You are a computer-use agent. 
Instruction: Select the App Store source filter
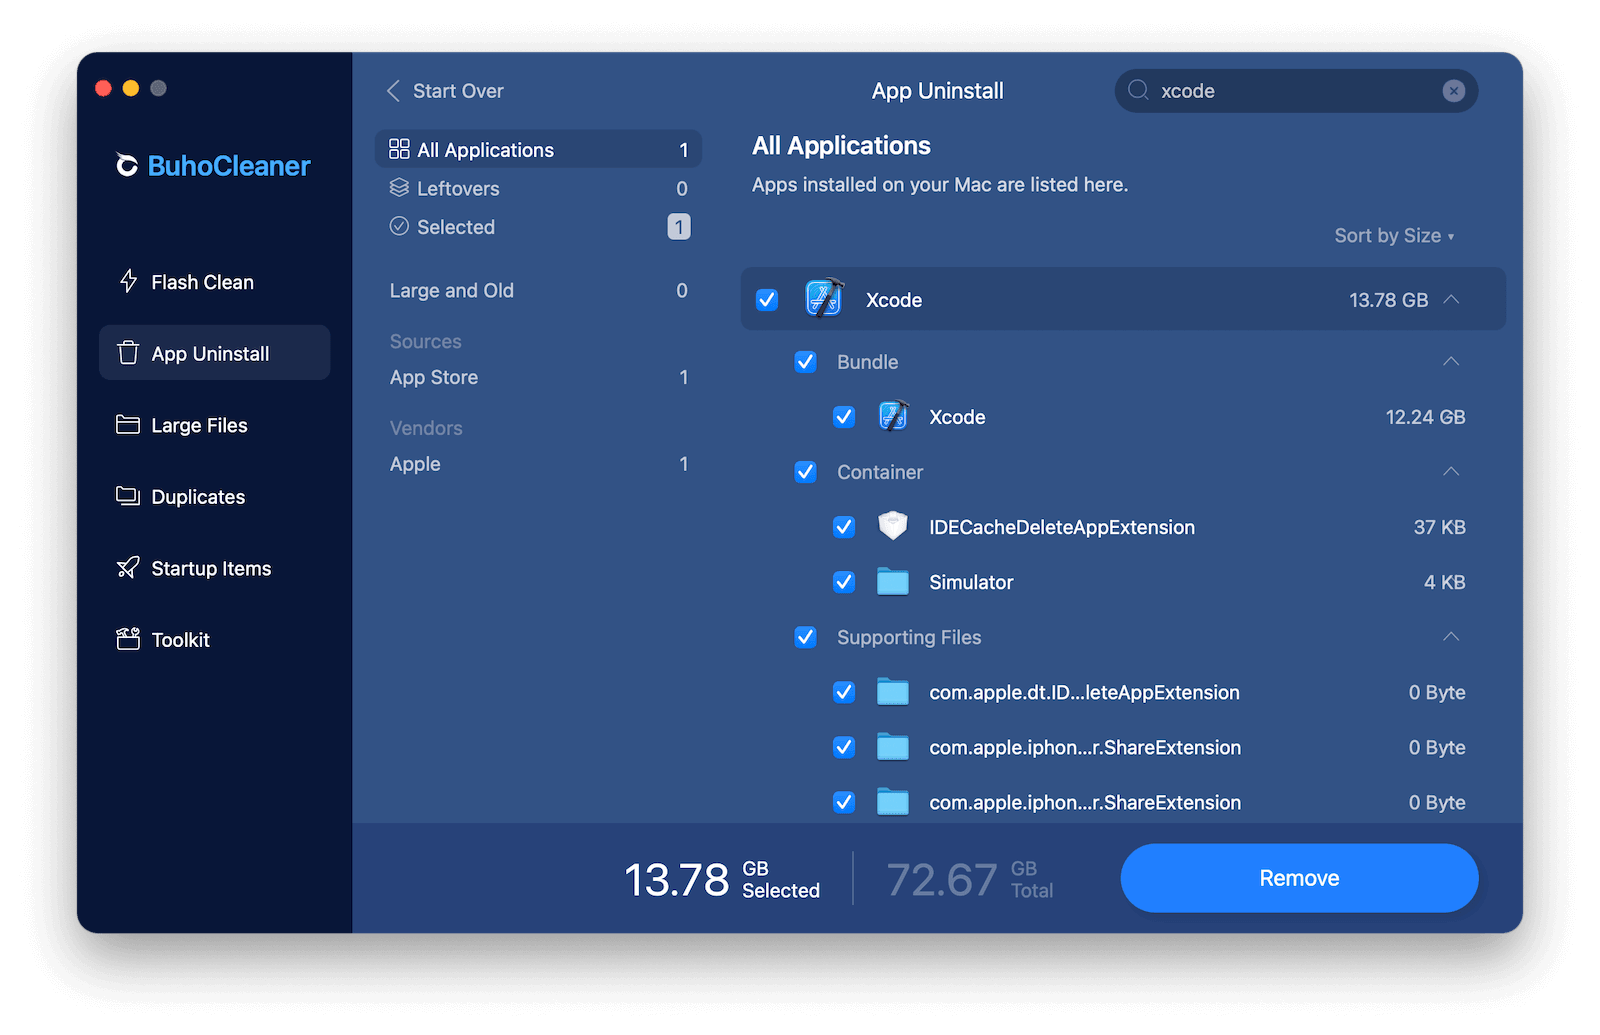[433, 377]
